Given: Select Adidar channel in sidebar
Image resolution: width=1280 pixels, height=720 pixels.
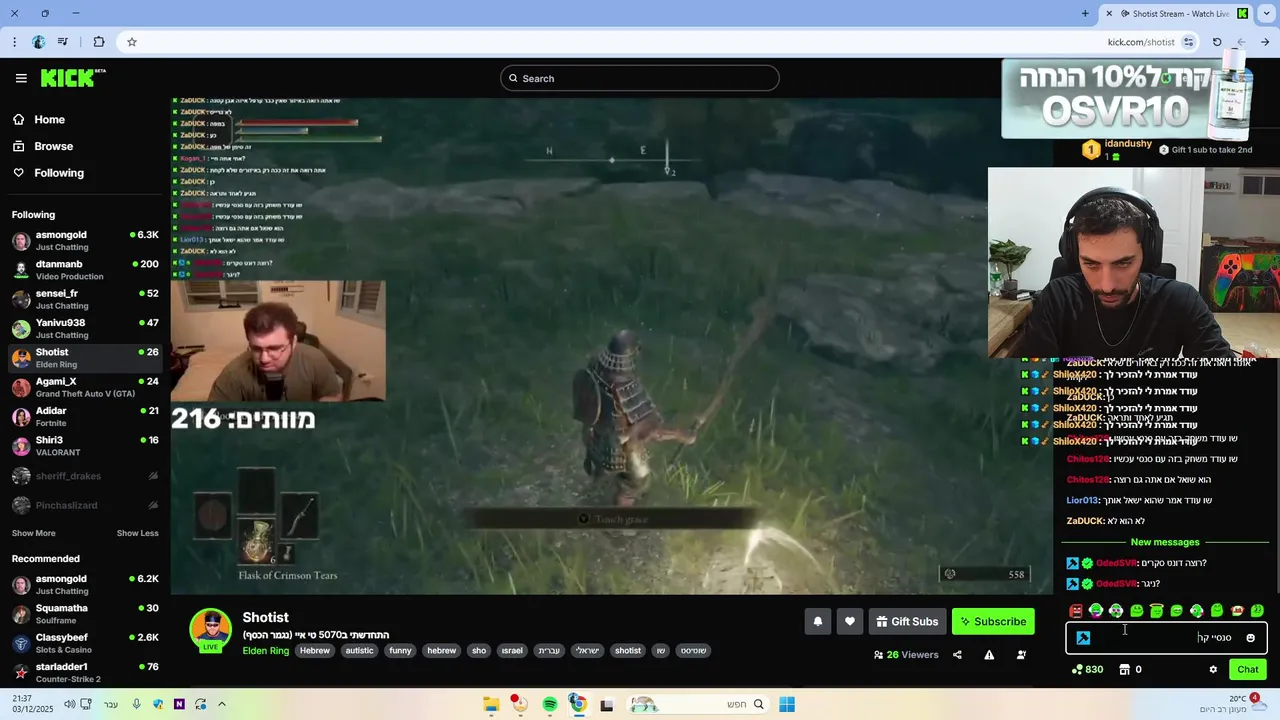Looking at the screenshot, I should coord(85,416).
